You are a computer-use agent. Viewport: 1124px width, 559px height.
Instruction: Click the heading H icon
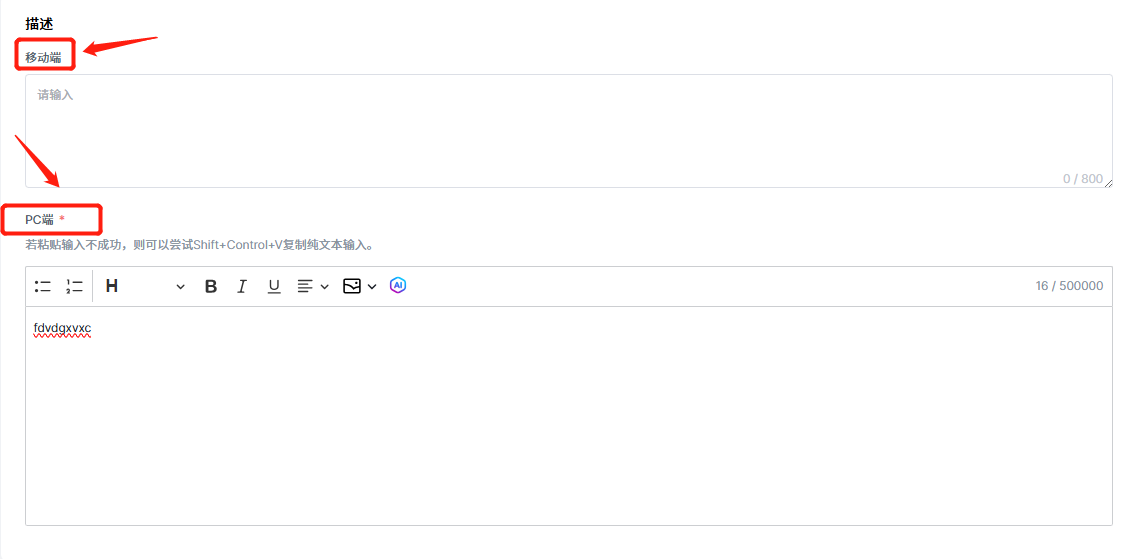(112, 286)
